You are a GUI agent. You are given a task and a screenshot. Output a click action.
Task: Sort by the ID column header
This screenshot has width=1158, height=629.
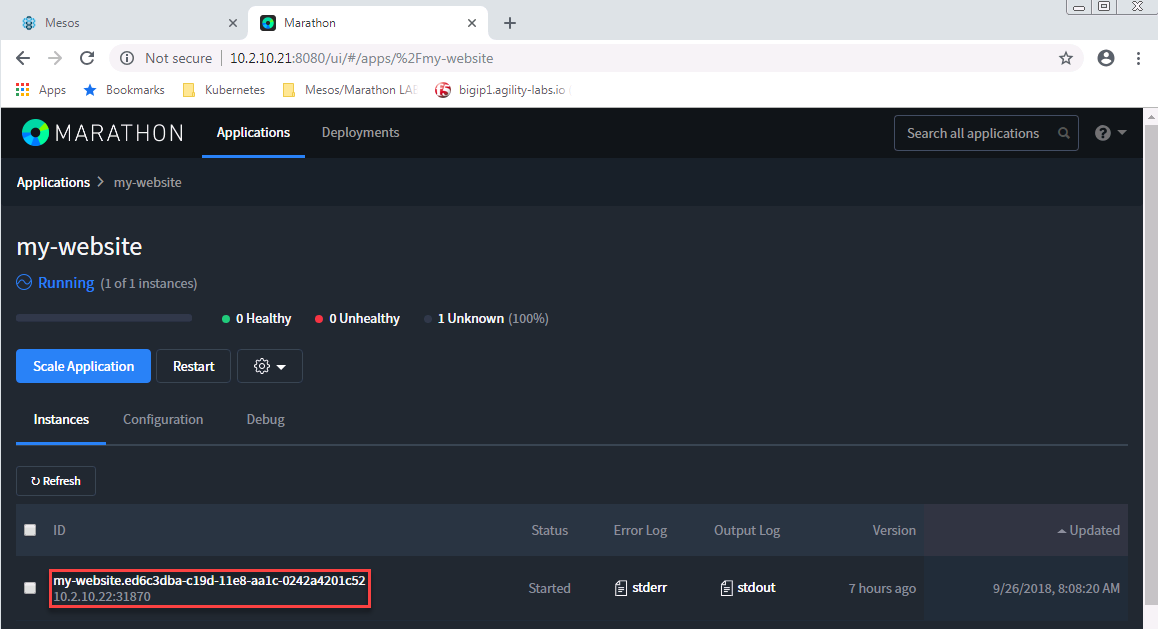point(59,530)
